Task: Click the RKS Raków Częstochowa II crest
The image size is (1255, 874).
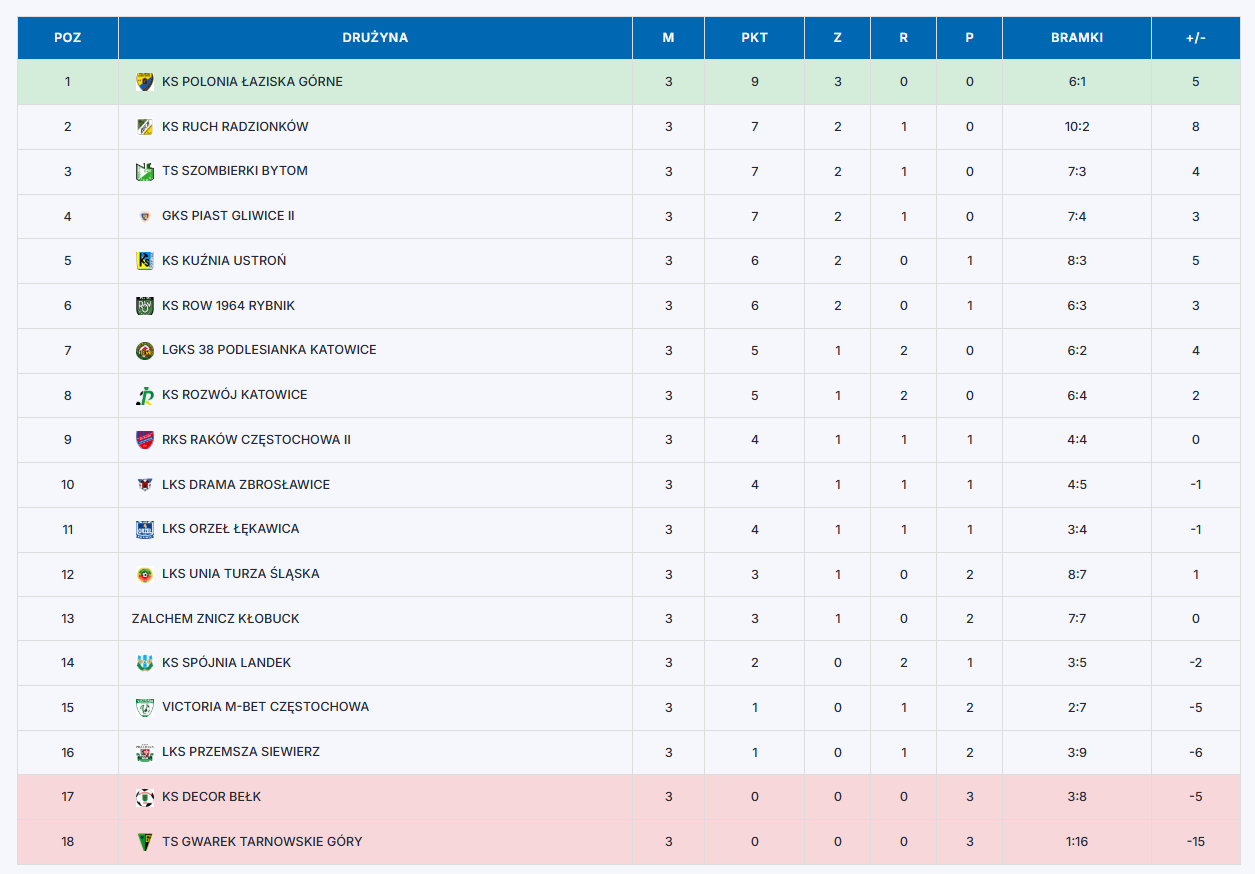Action: click(145, 440)
